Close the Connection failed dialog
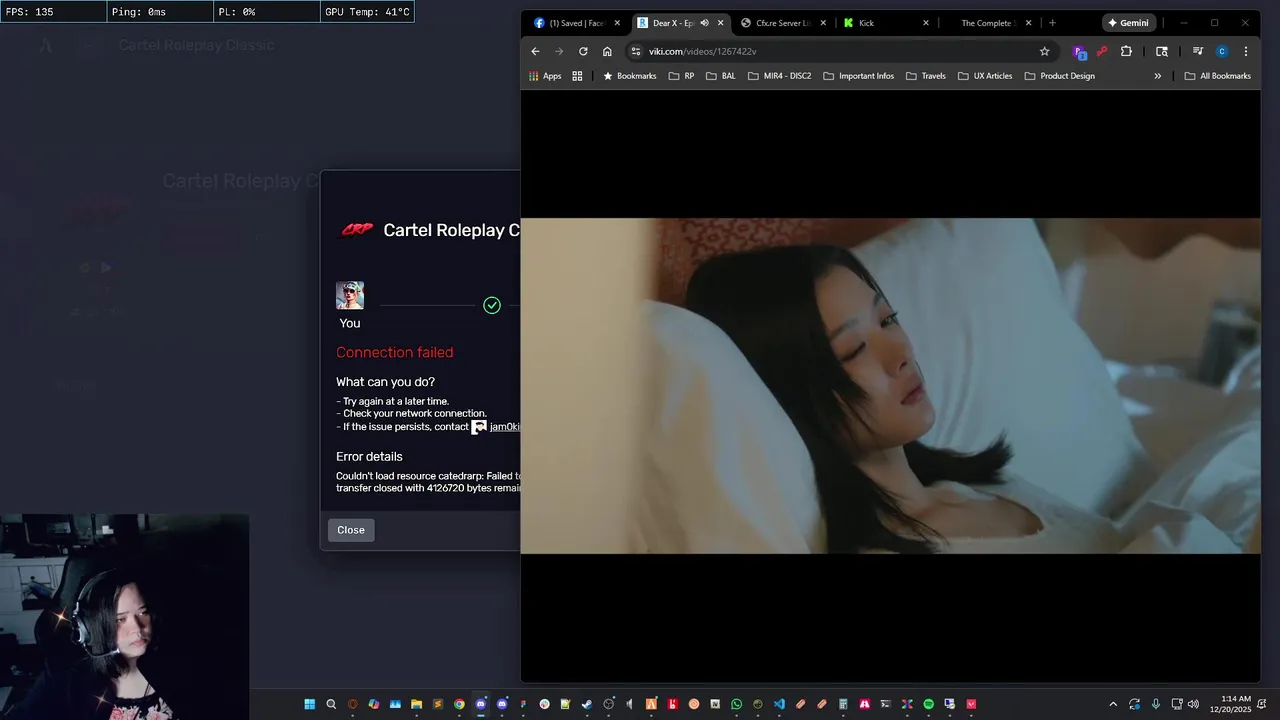The height and width of the screenshot is (720, 1280). pyautogui.click(x=351, y=530)
